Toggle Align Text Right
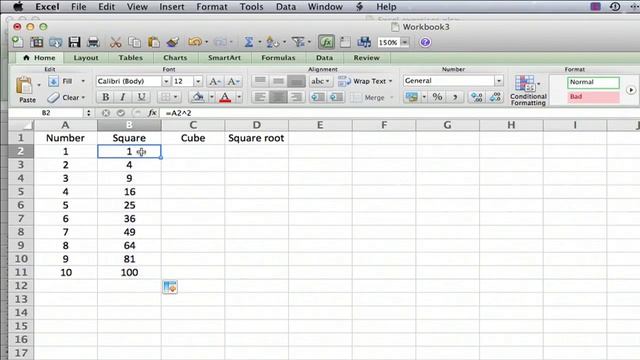Screen dimensions: 640x360 [296, 97]
